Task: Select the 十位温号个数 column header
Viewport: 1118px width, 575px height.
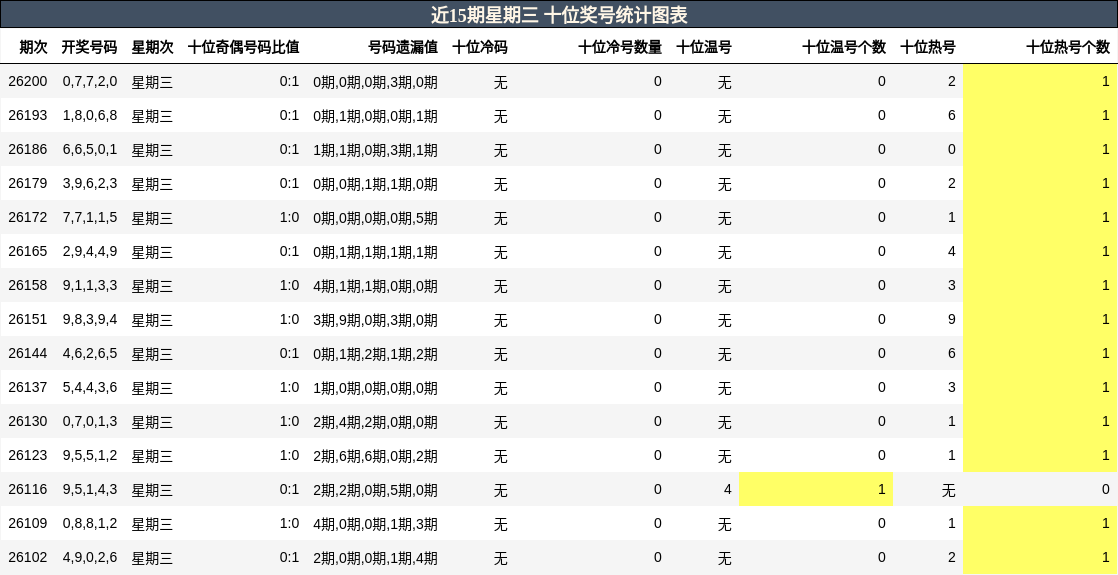Action: tap(843, 47)
